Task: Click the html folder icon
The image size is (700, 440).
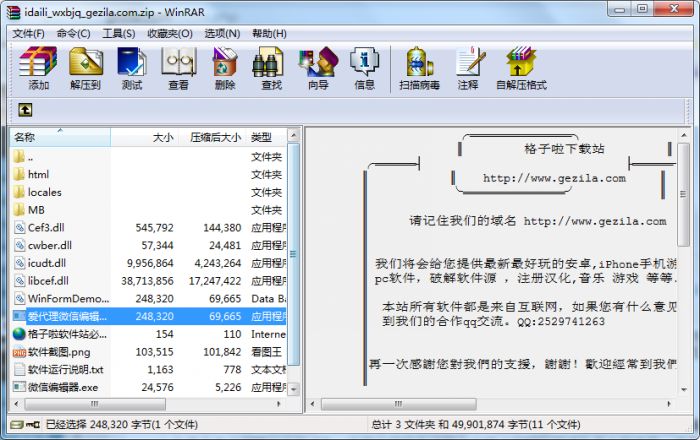Action: tap(19, 174)
